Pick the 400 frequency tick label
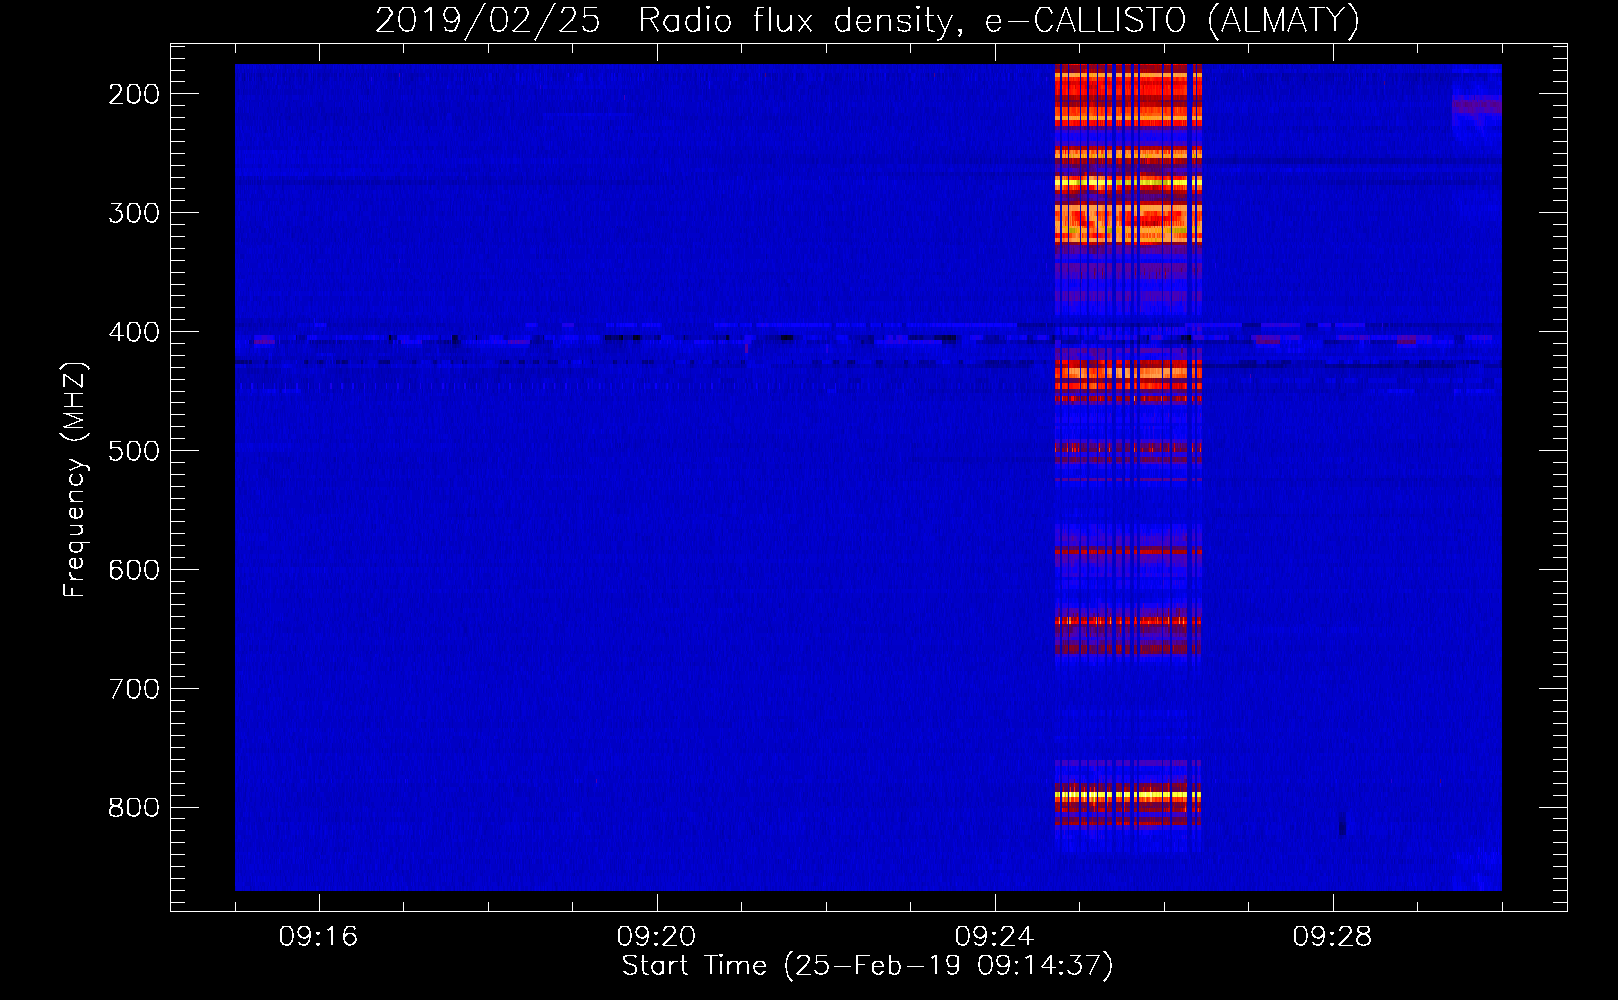Image resolution: width=1618 pixels, height=1000 pixels. [x=134, y=332]
